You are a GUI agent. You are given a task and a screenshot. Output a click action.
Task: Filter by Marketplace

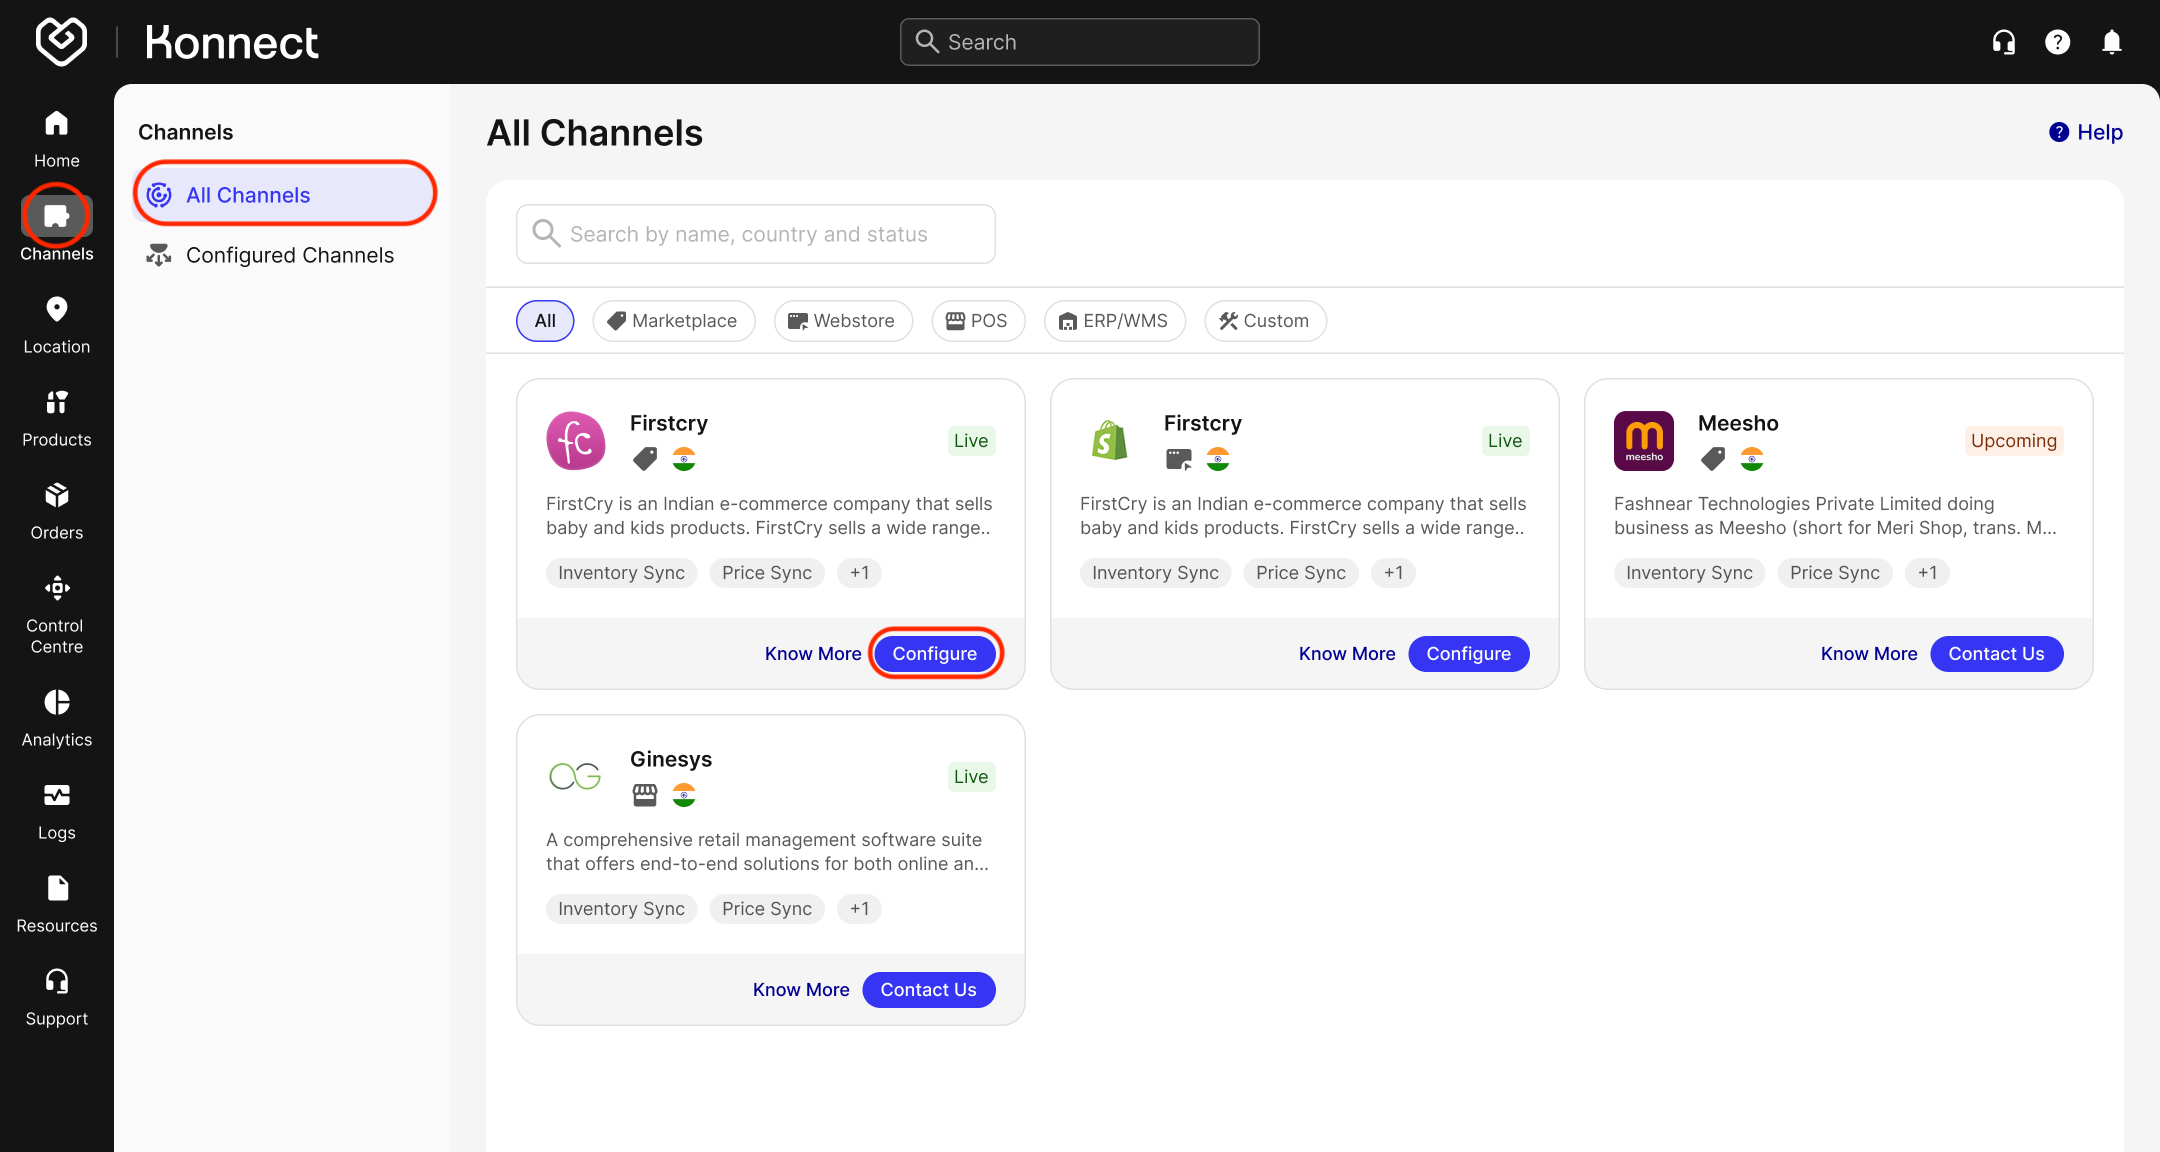[674, 321]
